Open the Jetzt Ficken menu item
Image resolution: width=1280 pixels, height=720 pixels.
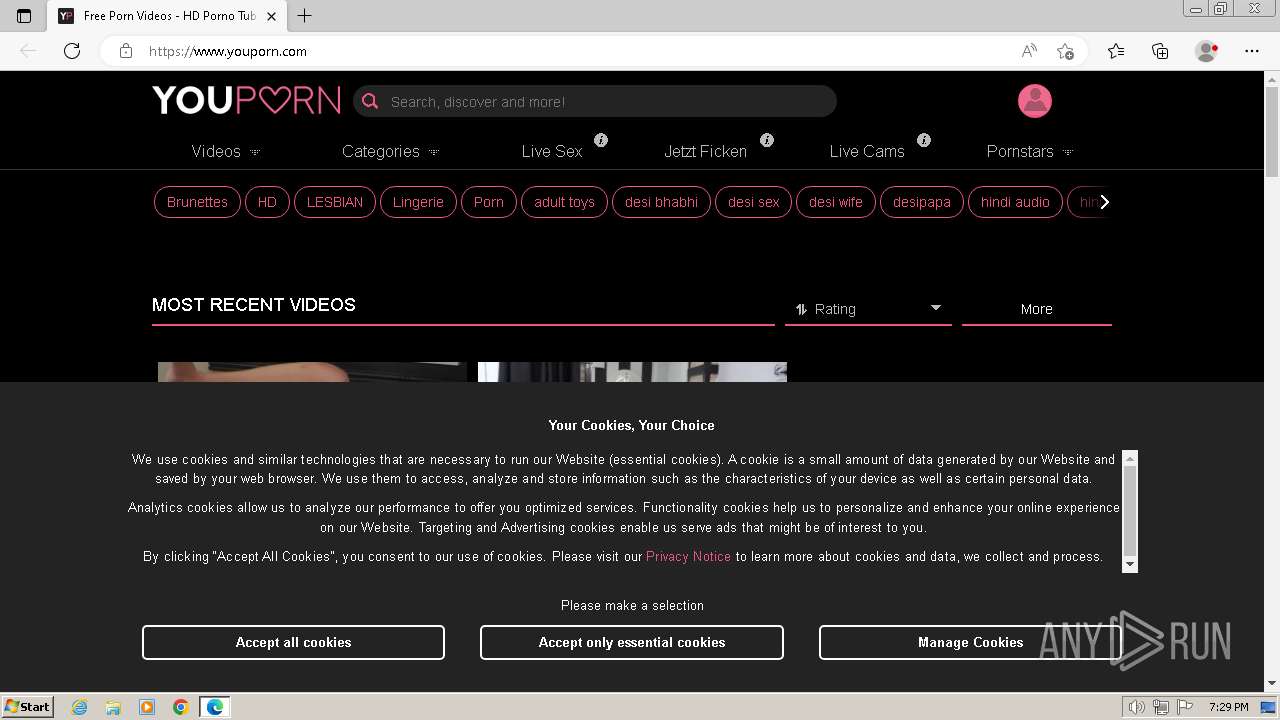[x=706, y=152]
